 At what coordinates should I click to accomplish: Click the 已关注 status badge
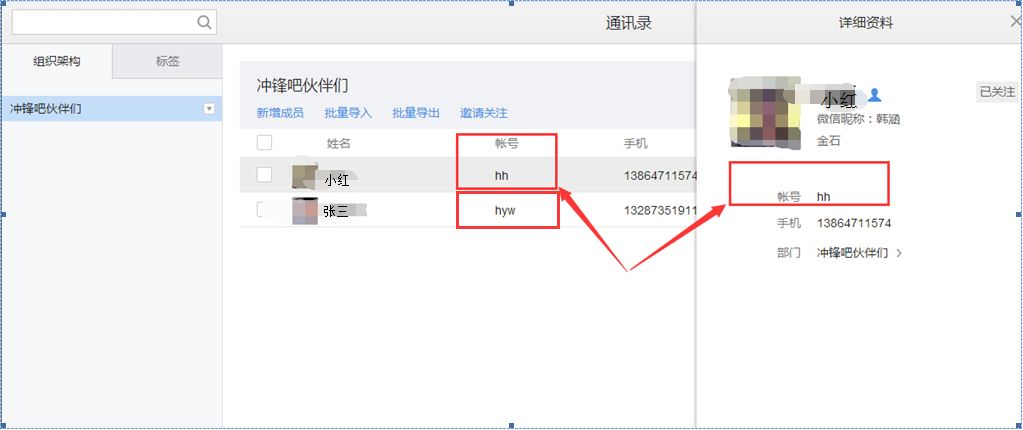[996, 92]
